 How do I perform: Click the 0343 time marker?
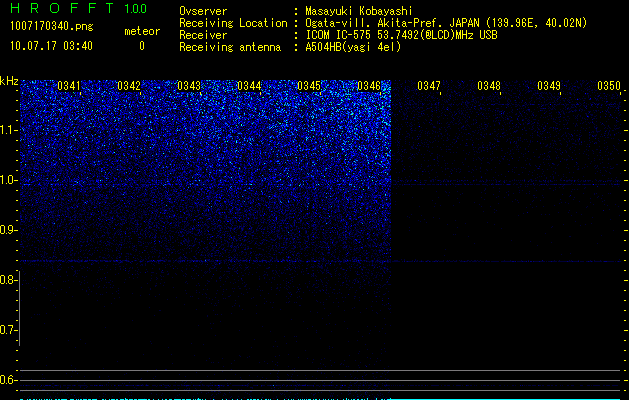click(x=189, y=86)
